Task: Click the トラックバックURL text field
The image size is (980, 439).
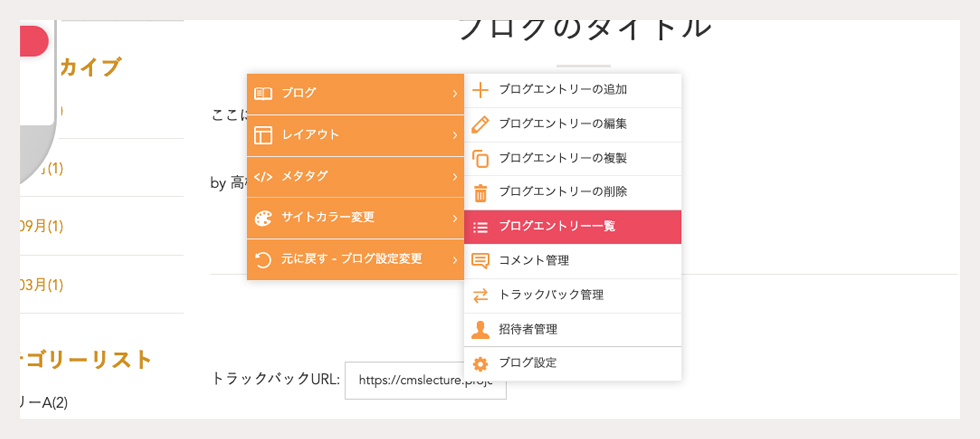Action: point(426,380)
